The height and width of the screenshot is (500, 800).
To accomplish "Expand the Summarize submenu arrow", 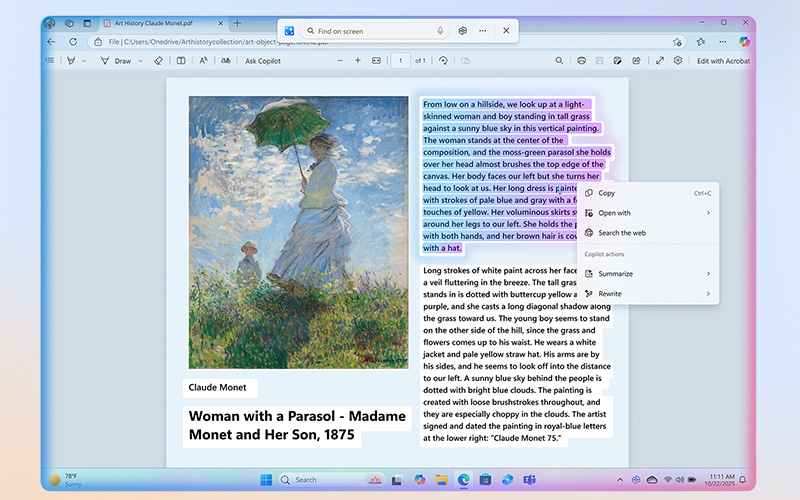I will 708,273.
